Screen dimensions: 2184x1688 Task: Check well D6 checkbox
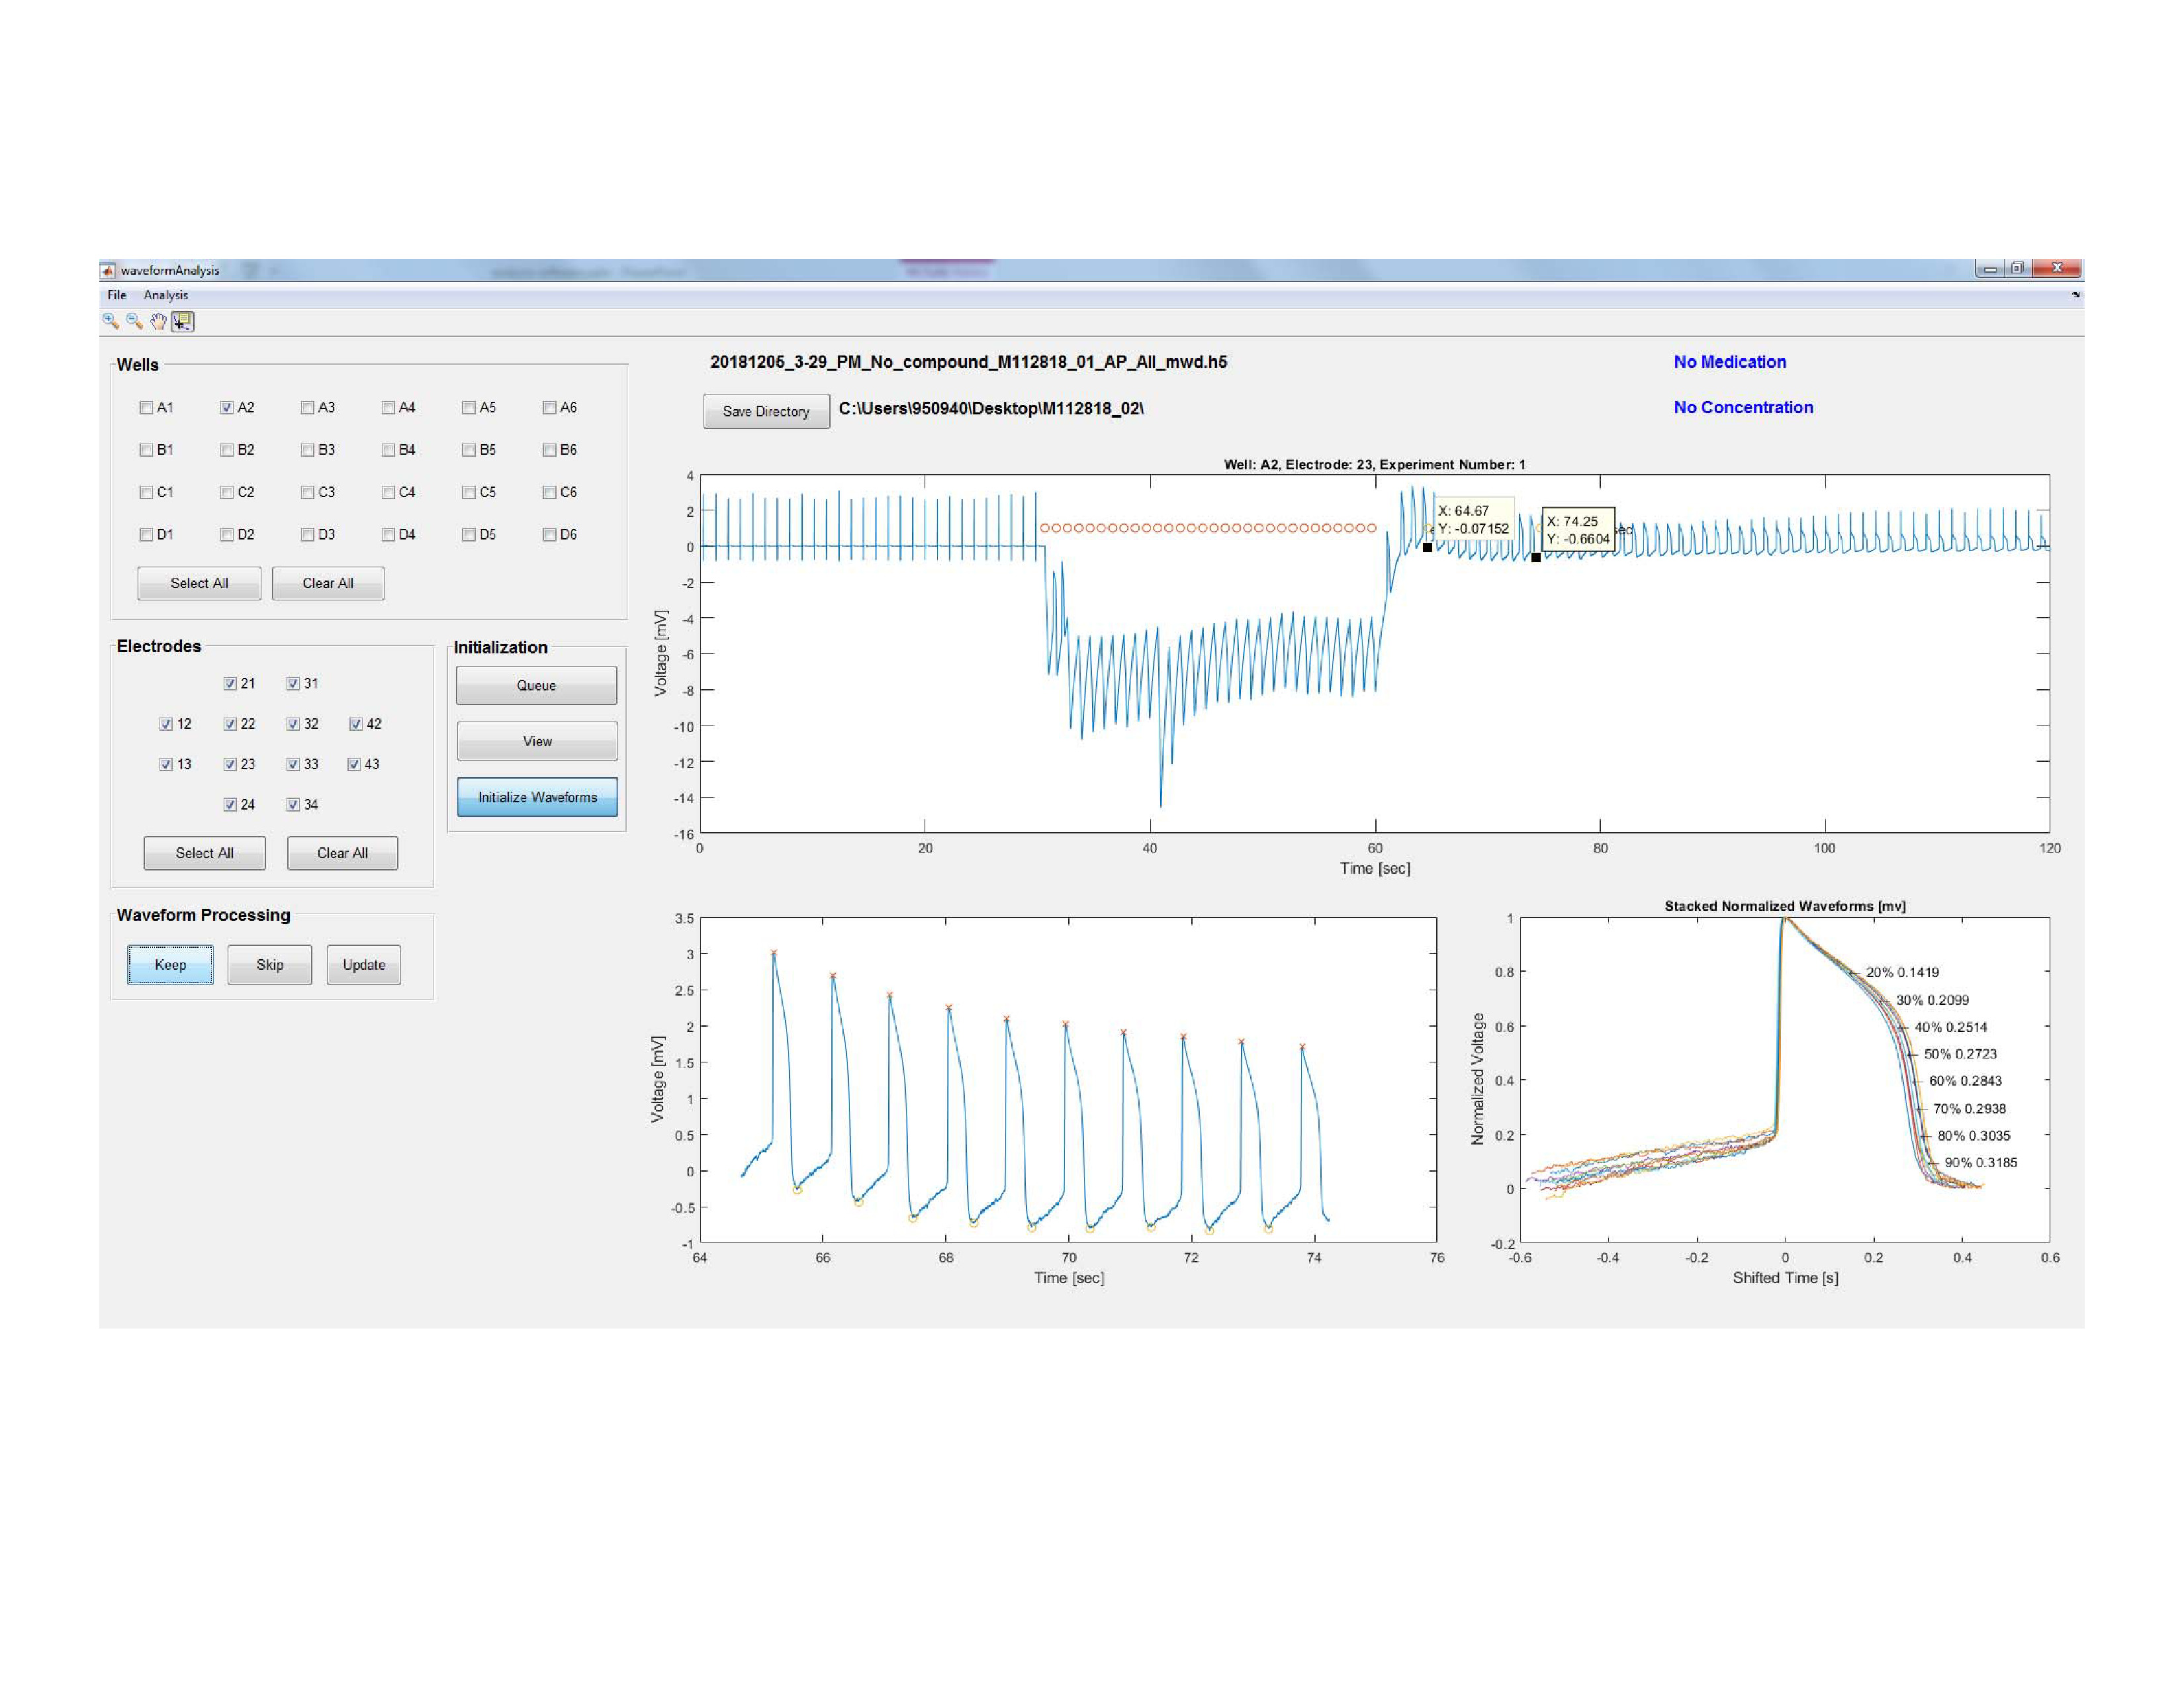tap(549, 535)
